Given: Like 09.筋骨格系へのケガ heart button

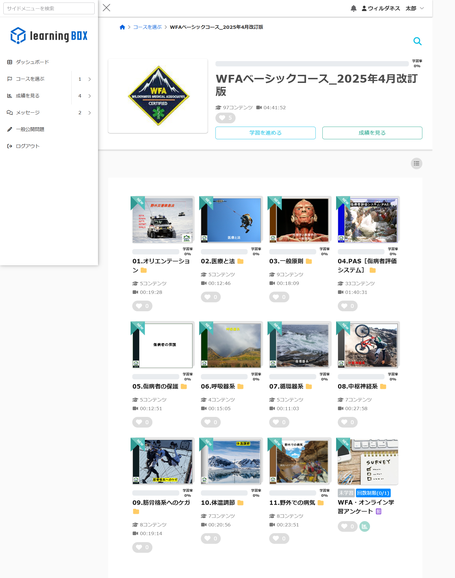Looking at the screenshot, I should click(x=142, y=547).
